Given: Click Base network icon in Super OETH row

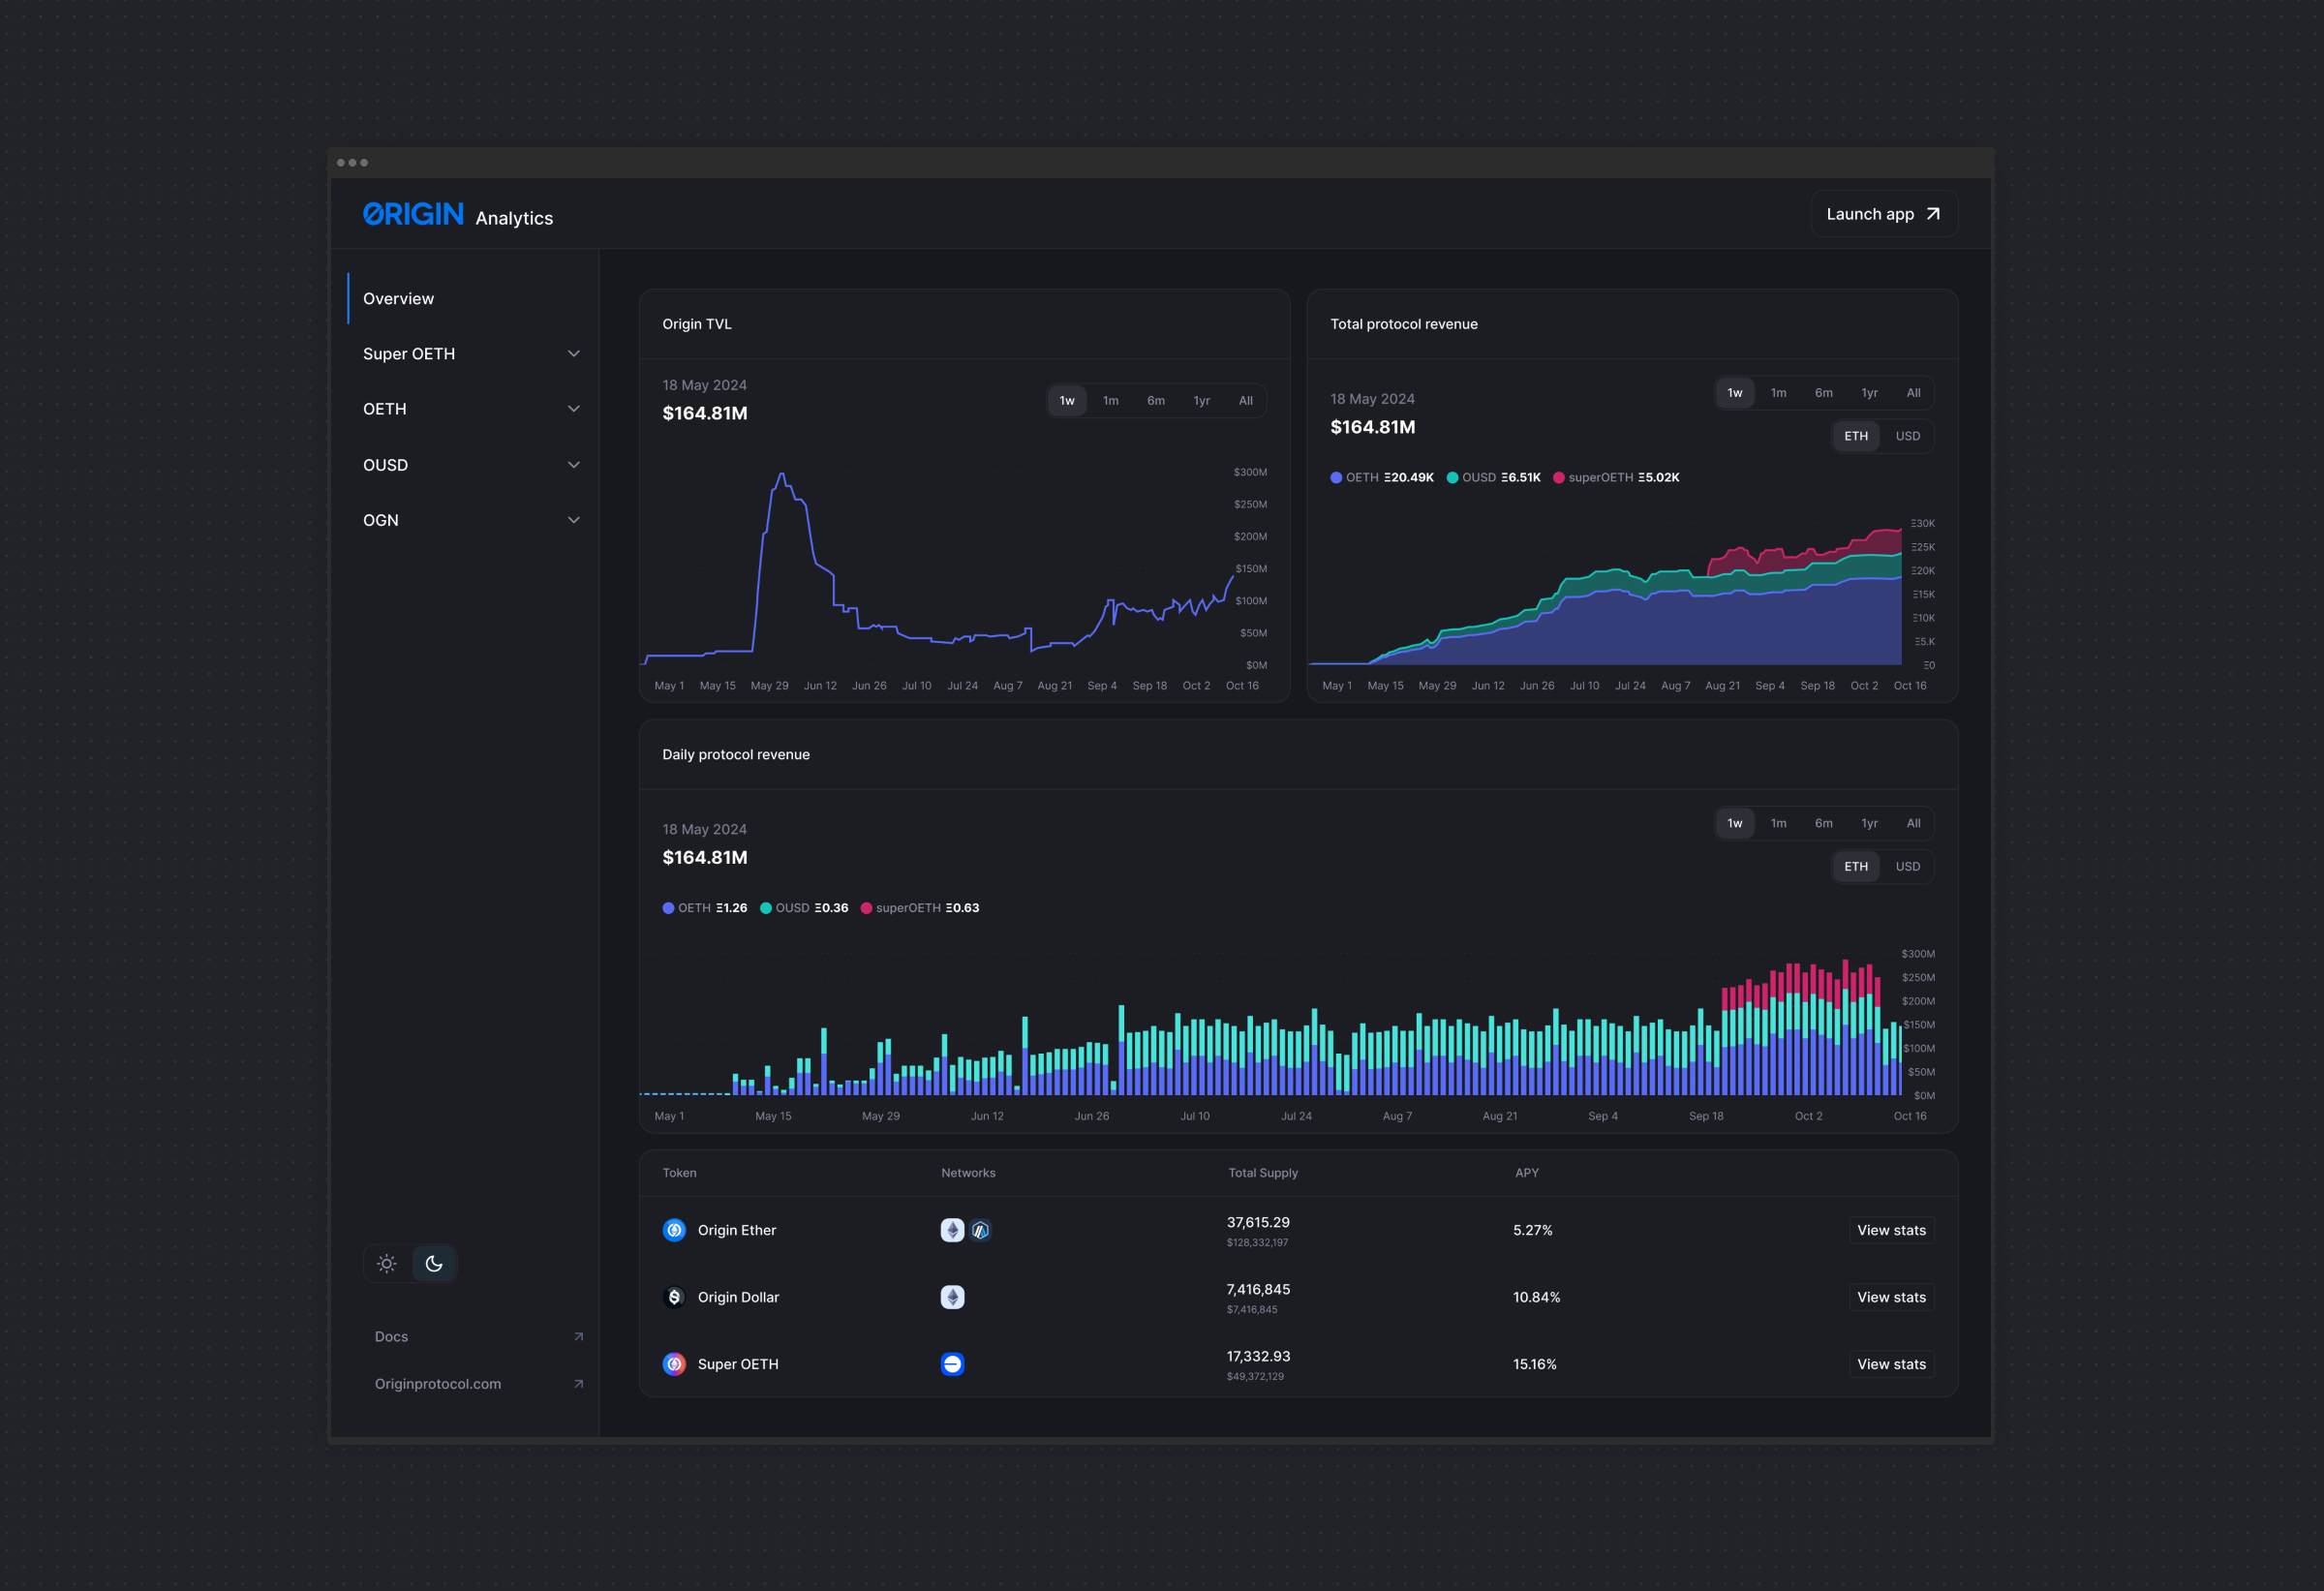Looking at the screenshot, I should 952,1364.
